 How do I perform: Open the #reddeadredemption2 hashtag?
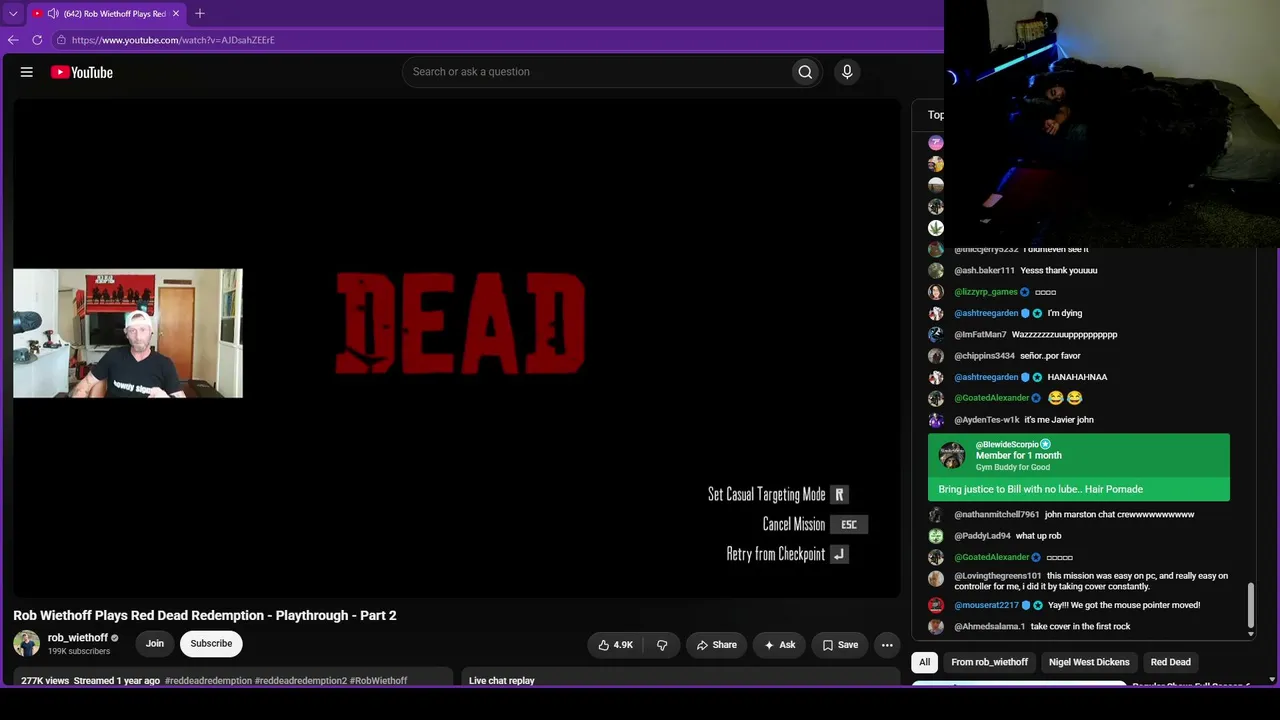click(x=301, y=681)
